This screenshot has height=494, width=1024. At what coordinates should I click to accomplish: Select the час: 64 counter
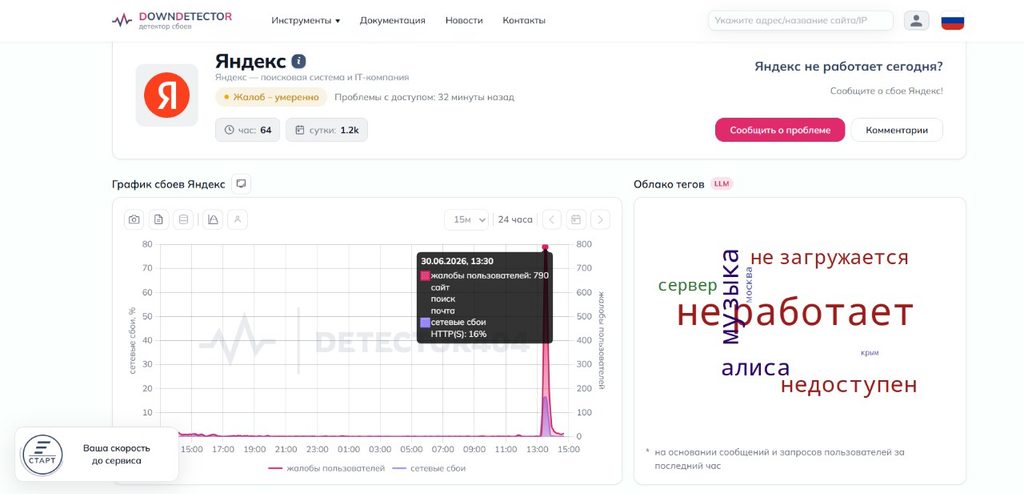248,130
